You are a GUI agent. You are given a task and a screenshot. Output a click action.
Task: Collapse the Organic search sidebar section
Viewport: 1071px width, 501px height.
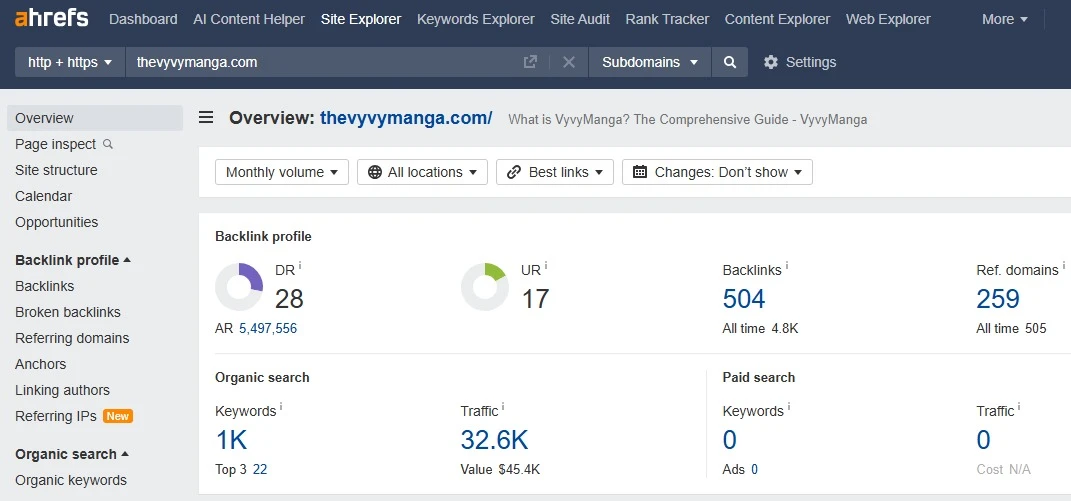pyautogui.click(x=72, y=455)
